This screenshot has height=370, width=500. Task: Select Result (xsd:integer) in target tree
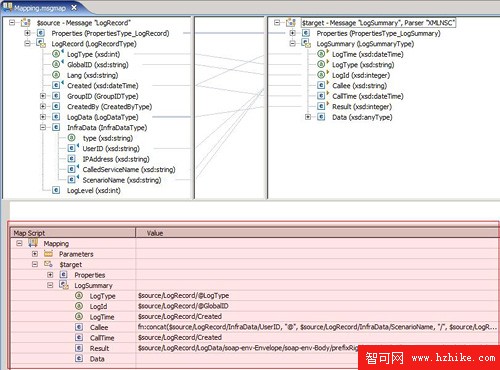[362, 107]
